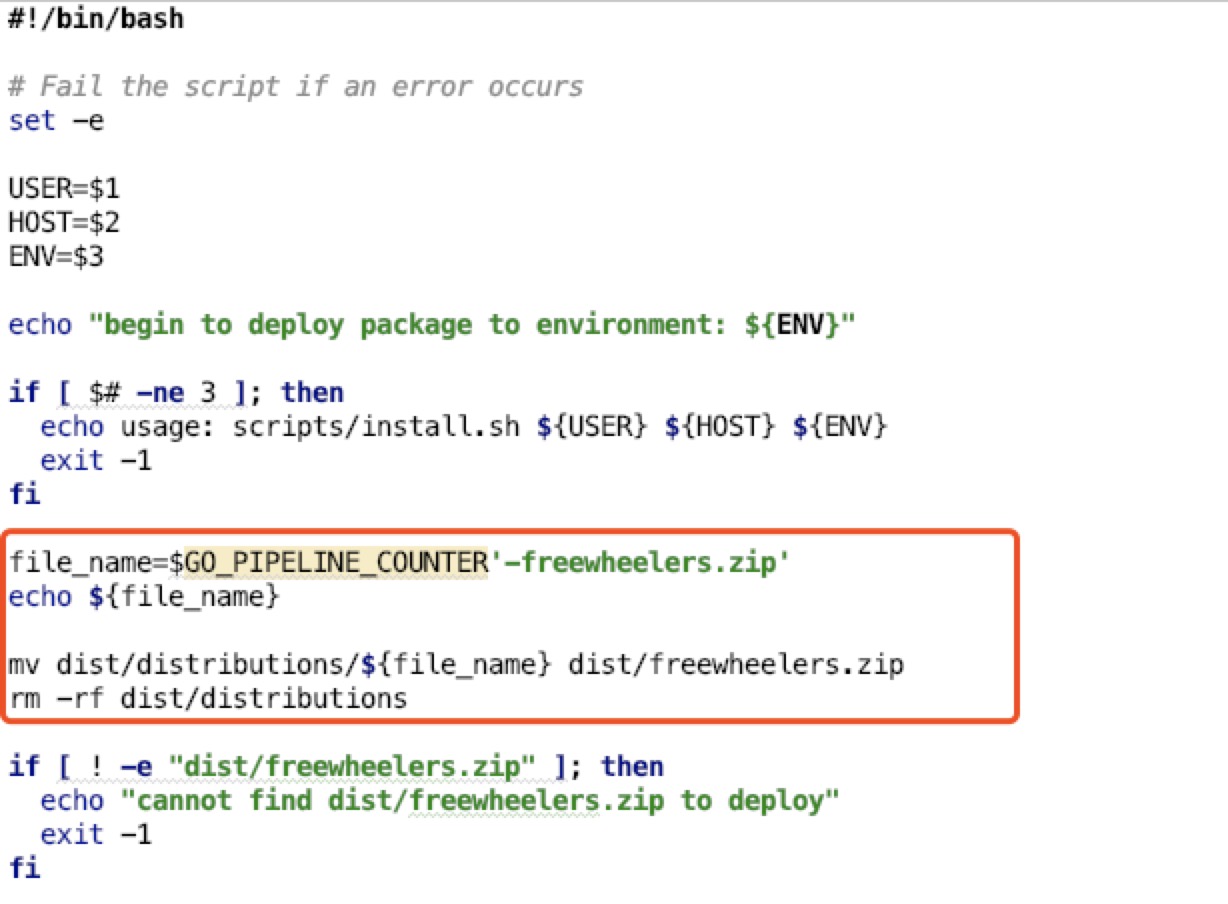Click the 'rm -rf dist/distributions' line

coord(208,699)
